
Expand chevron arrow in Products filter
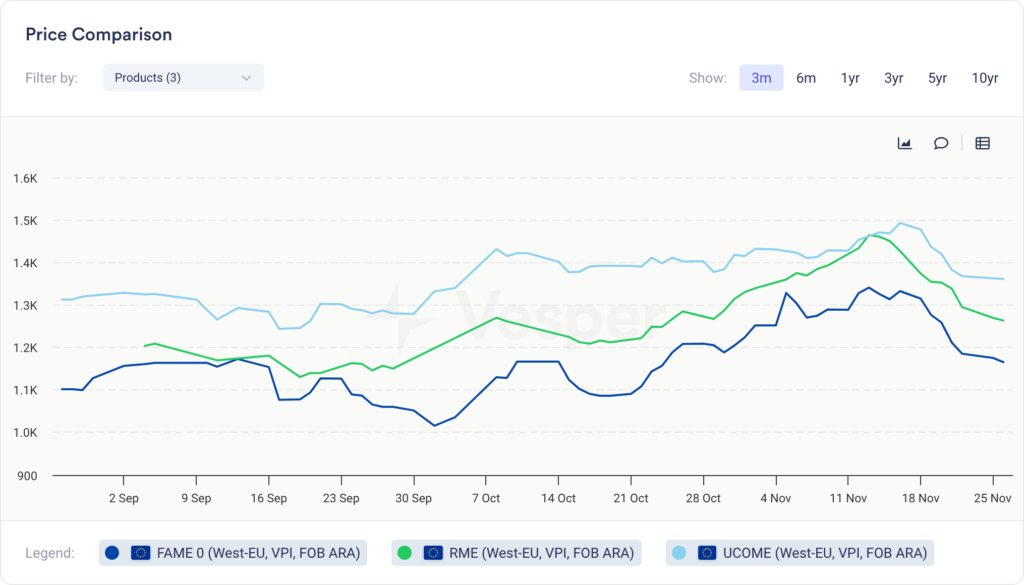[x=246, y=78]
